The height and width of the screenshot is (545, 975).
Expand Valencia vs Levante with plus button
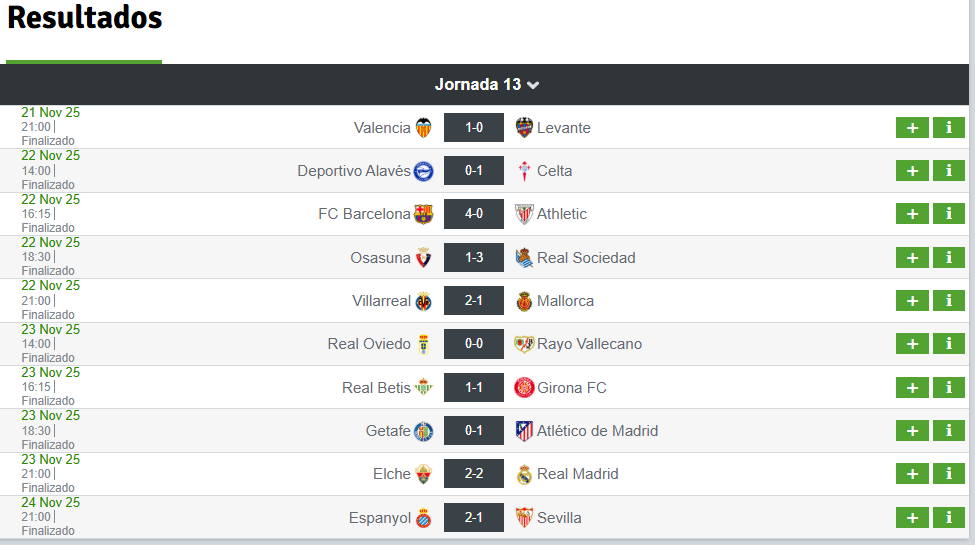[x=912, y=128]
